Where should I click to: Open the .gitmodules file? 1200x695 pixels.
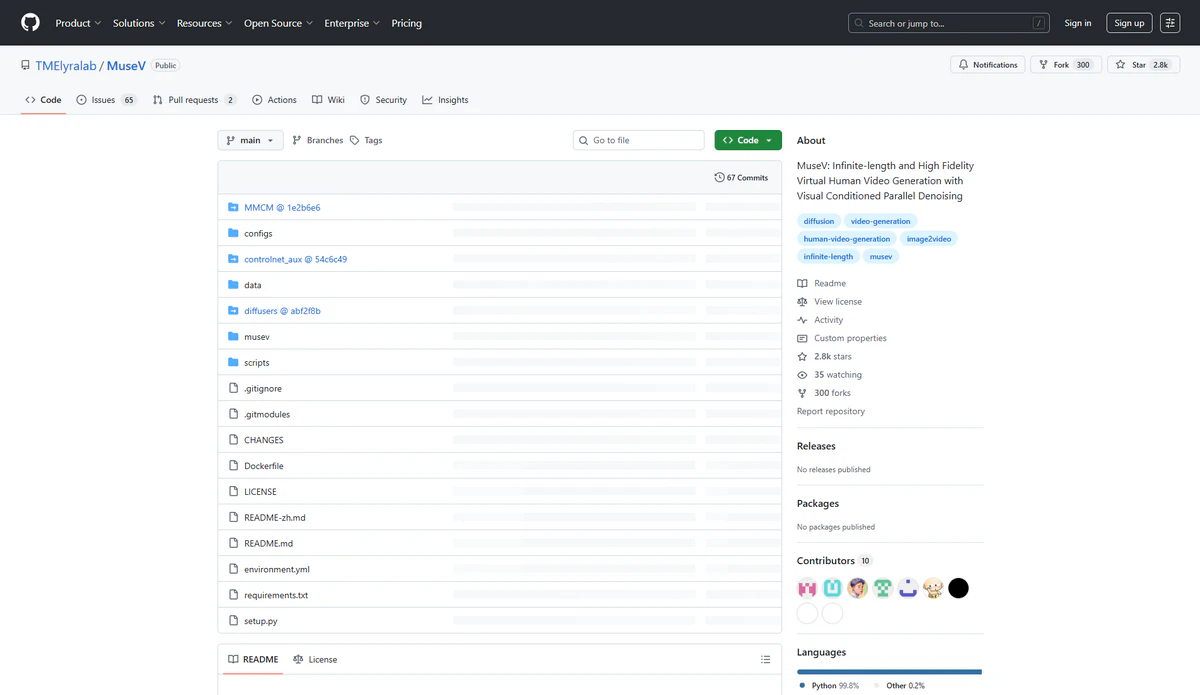click(x=267, y=414)
